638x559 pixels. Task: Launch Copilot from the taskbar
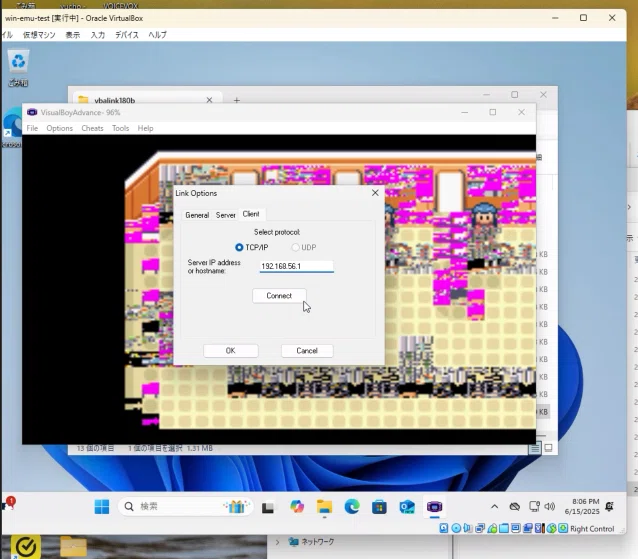point(297,507)
